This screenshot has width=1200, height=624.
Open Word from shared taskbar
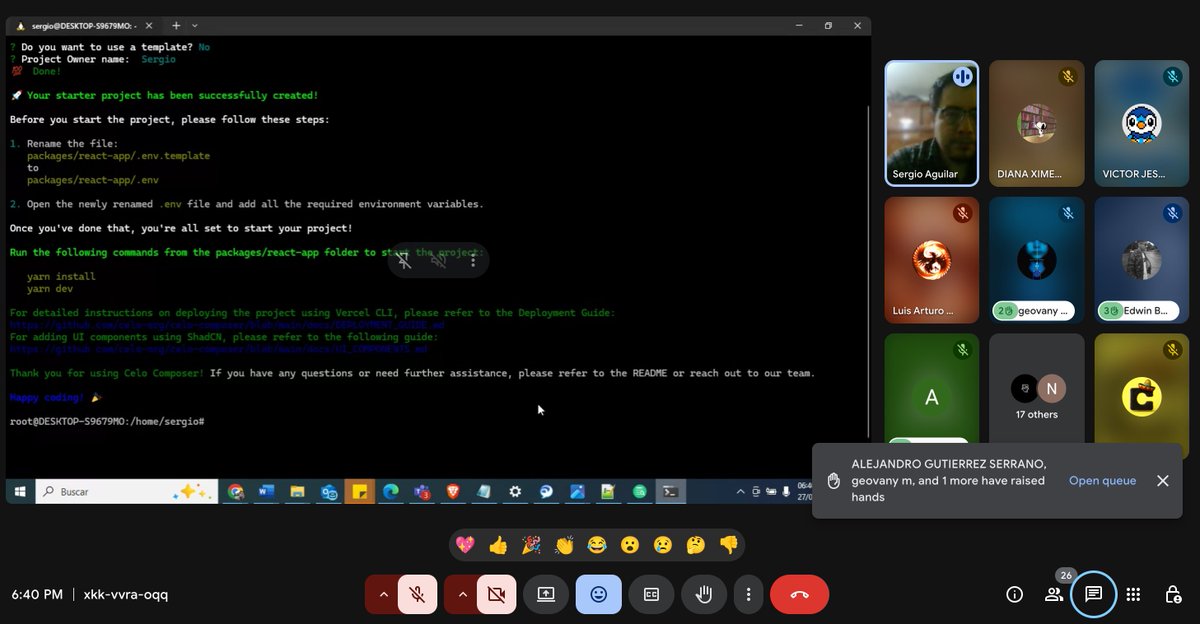click(266, 492)
